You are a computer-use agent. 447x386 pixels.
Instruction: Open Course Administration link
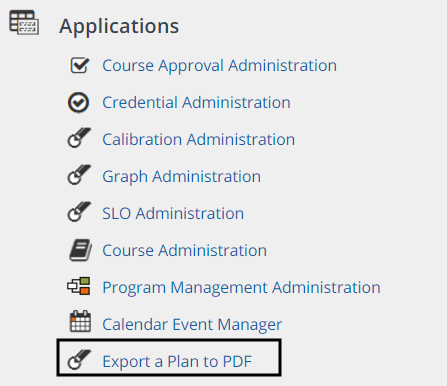pos(184,250)
